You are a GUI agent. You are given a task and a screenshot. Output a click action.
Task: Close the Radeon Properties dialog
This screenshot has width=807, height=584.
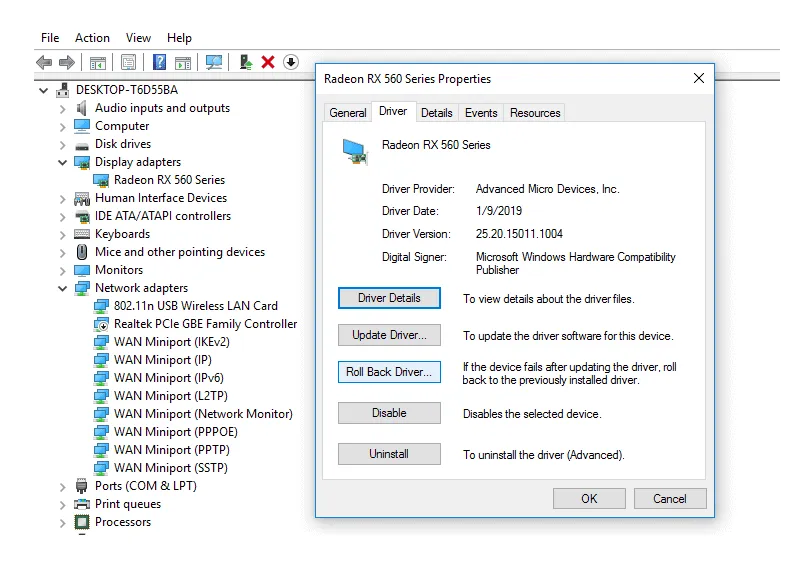pyautogui.click(x=698, y=78)
